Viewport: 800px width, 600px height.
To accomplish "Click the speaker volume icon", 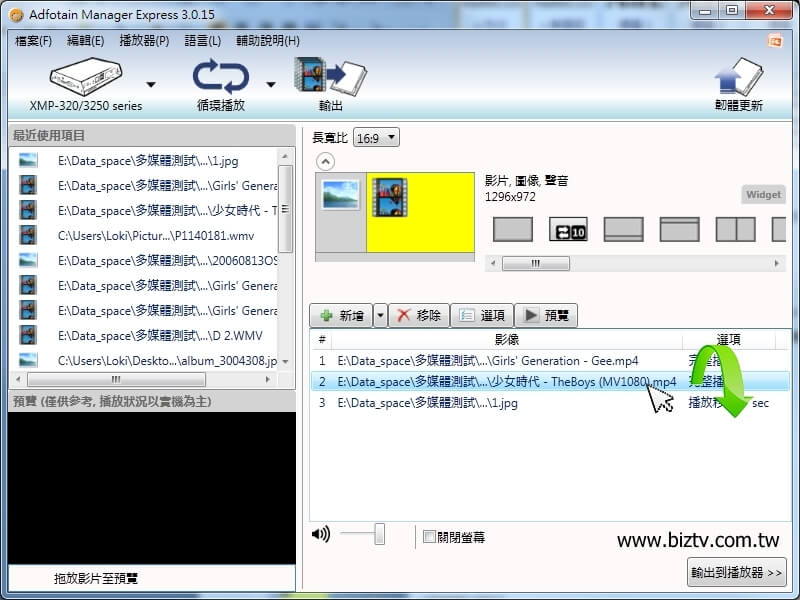I will (x=321, y=534).
